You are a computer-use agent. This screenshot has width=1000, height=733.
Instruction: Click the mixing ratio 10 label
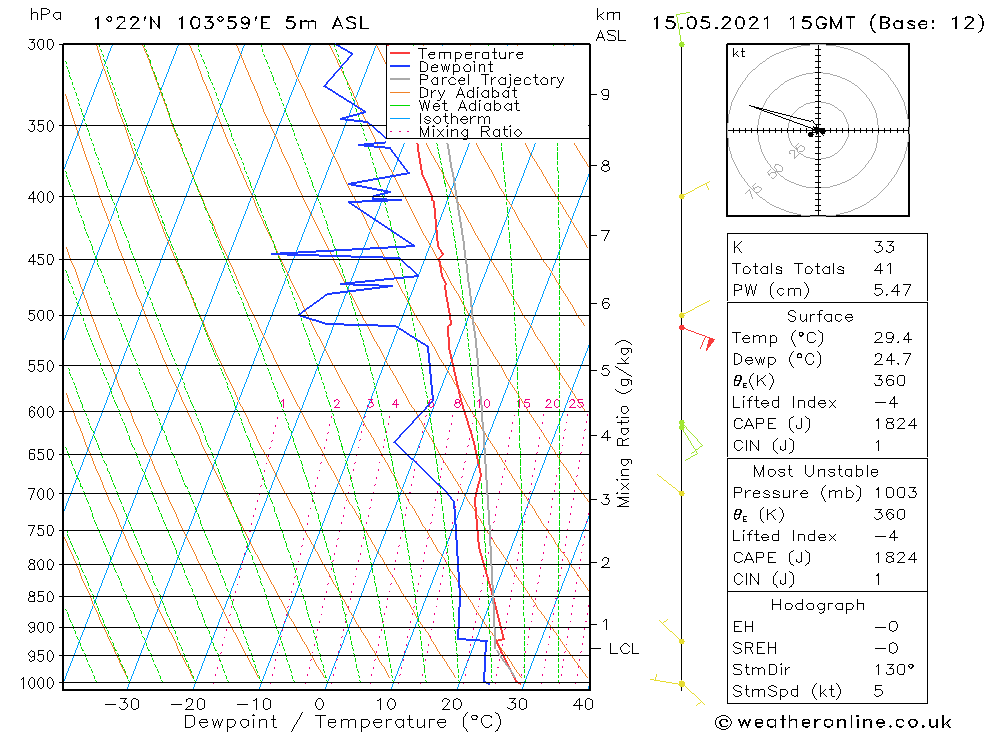point(483,404)
